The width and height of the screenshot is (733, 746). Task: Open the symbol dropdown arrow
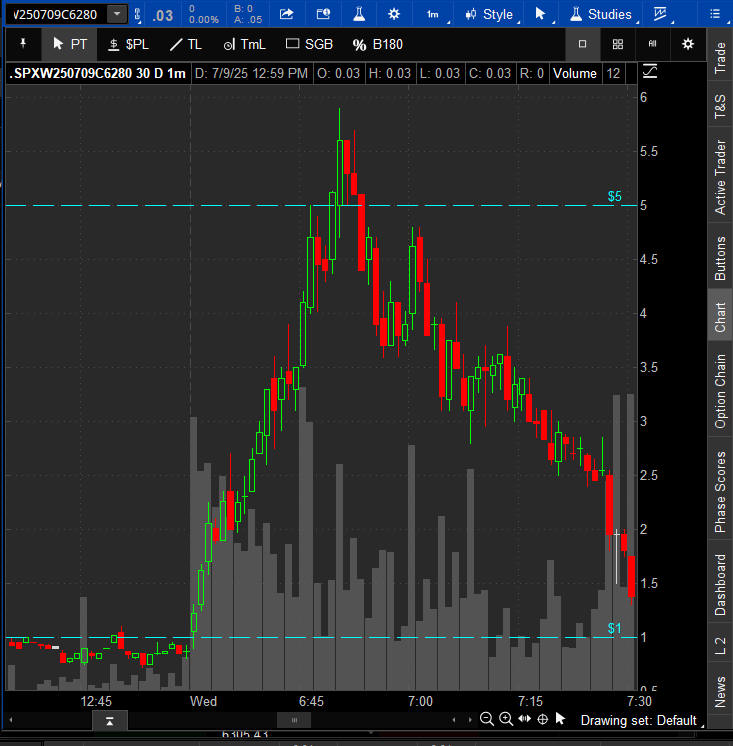click(117, 14)
